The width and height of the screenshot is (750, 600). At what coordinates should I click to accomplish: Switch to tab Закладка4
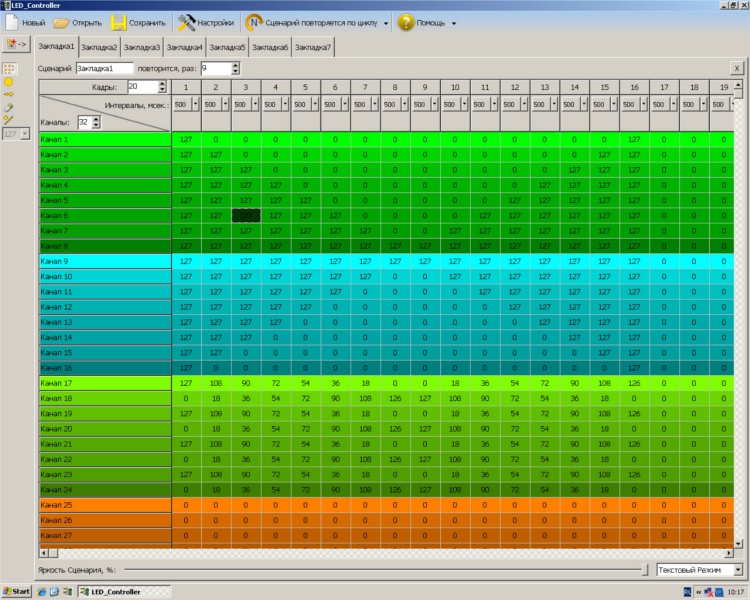(x=185, y=47)
